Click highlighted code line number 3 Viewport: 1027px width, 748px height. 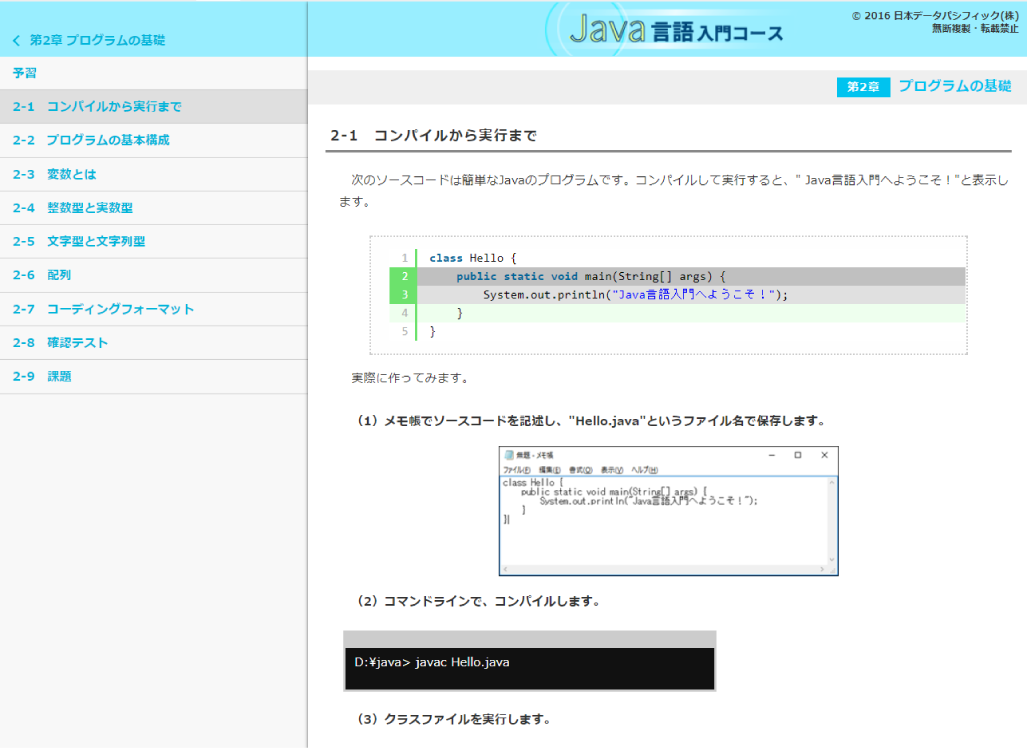click(x=405, y=295)
